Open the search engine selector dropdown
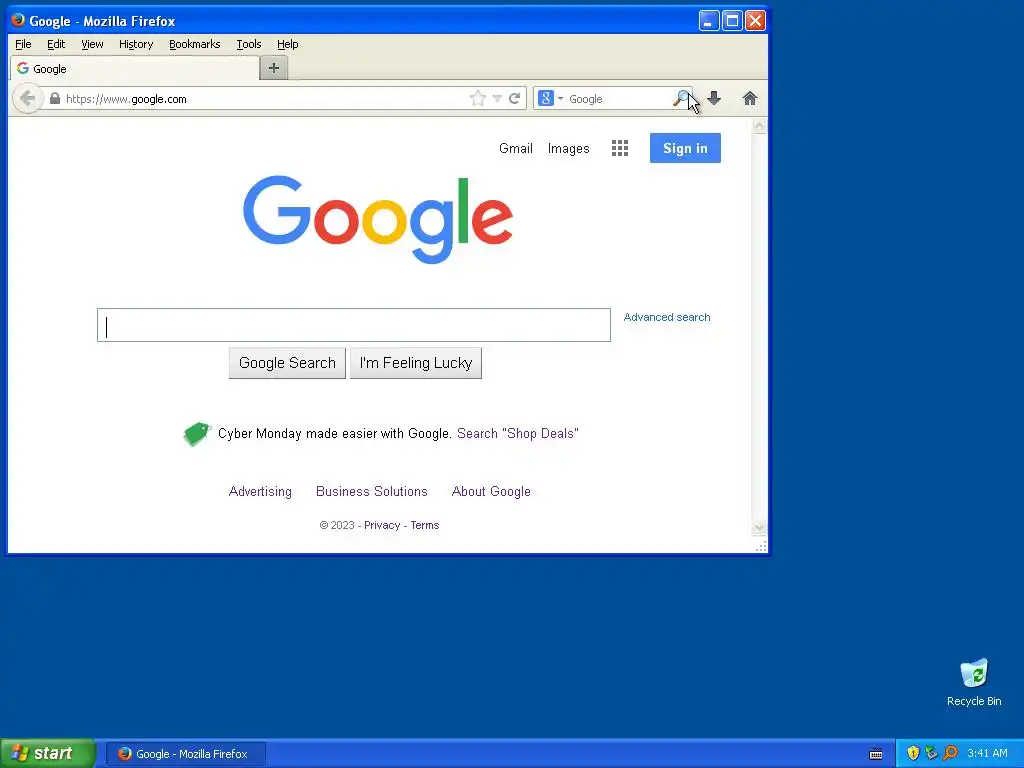Viewport: 1024px width, 768px height. [x=551, y=99]
